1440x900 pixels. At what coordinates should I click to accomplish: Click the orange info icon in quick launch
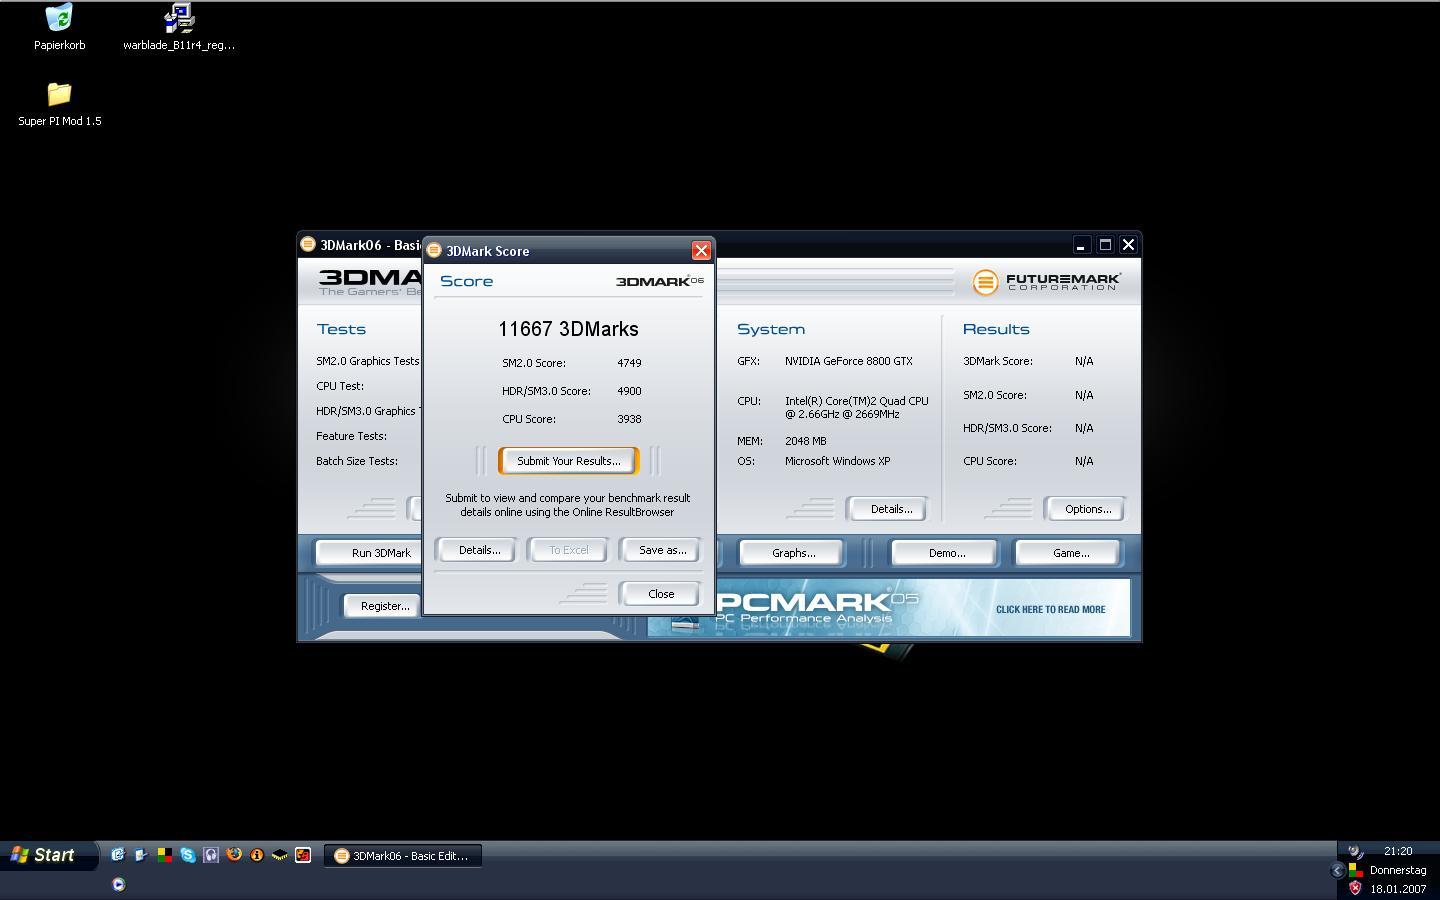(257, 855)
